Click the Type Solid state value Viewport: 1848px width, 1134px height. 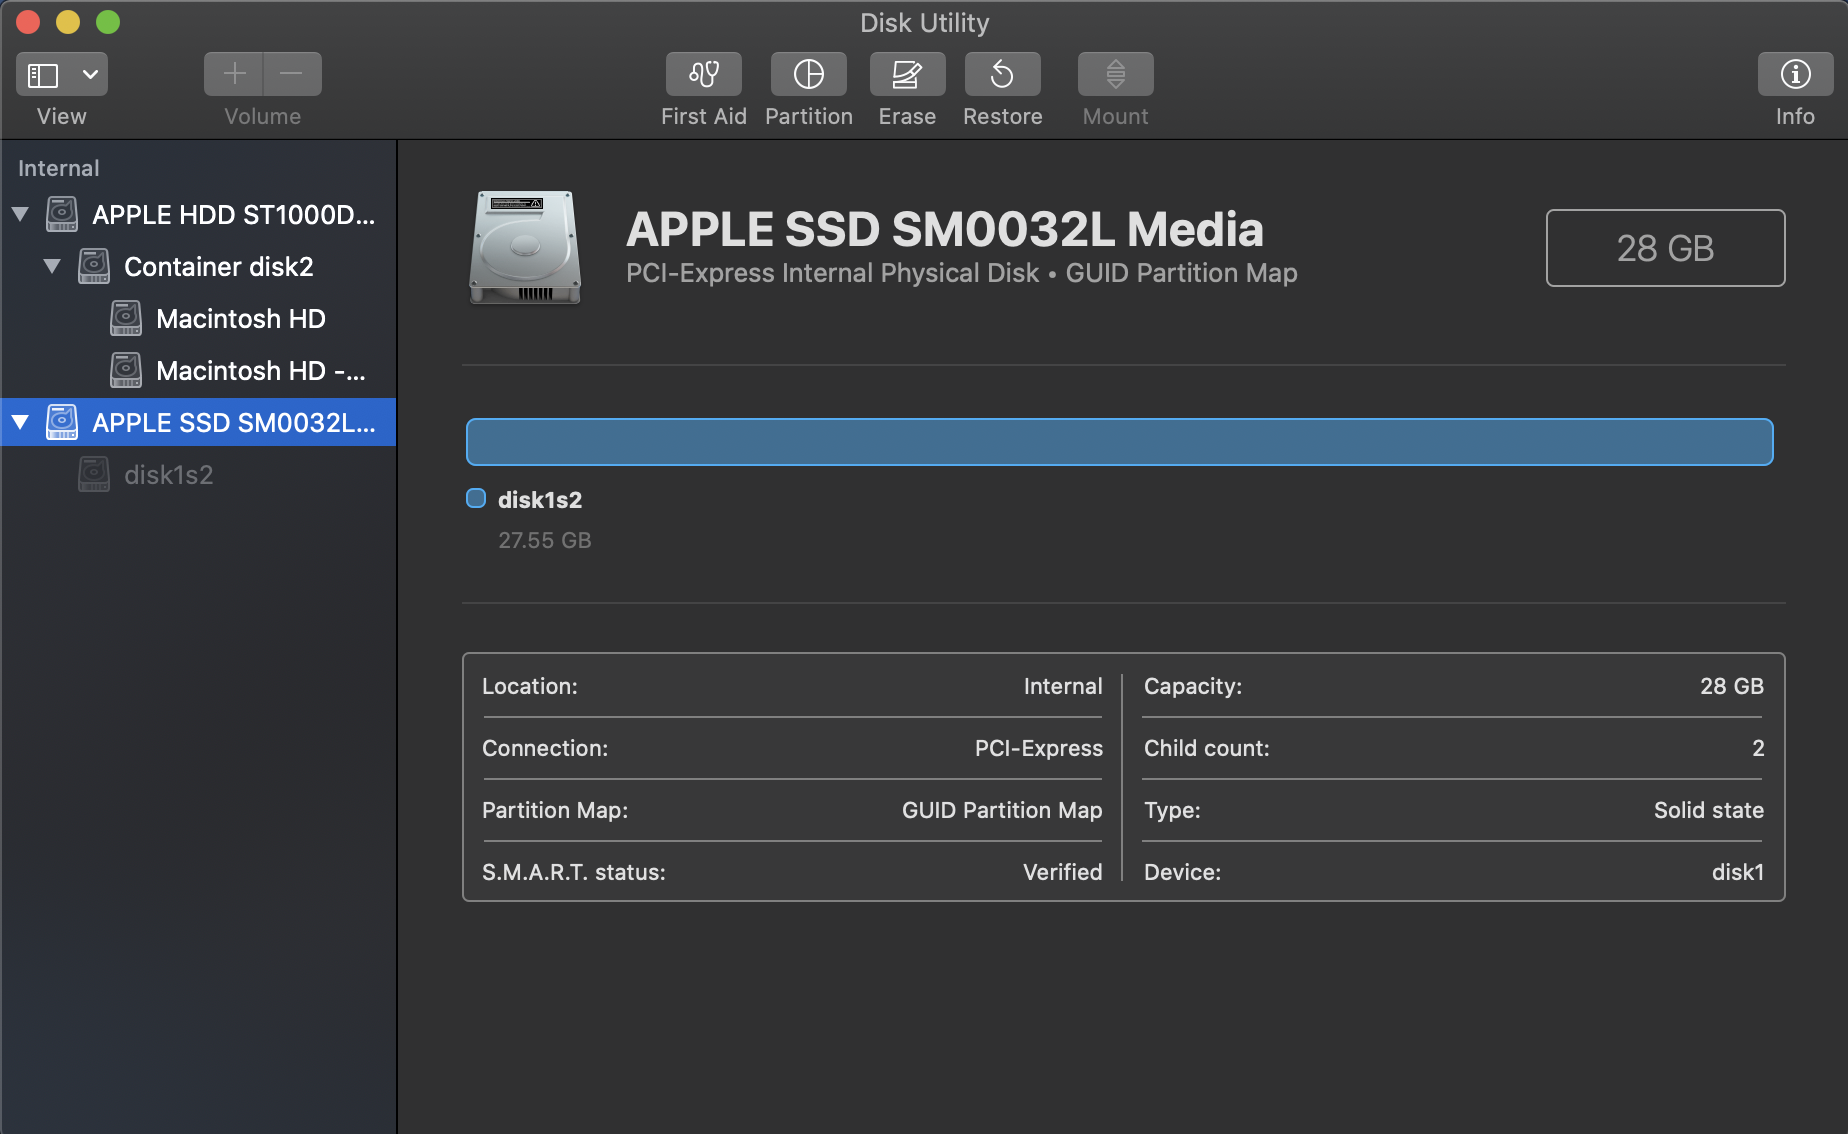1709,810
